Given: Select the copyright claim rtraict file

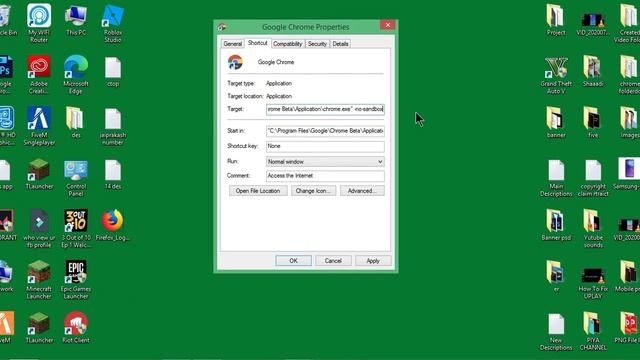Looking at the screenshot, I should tap(593, 178).
